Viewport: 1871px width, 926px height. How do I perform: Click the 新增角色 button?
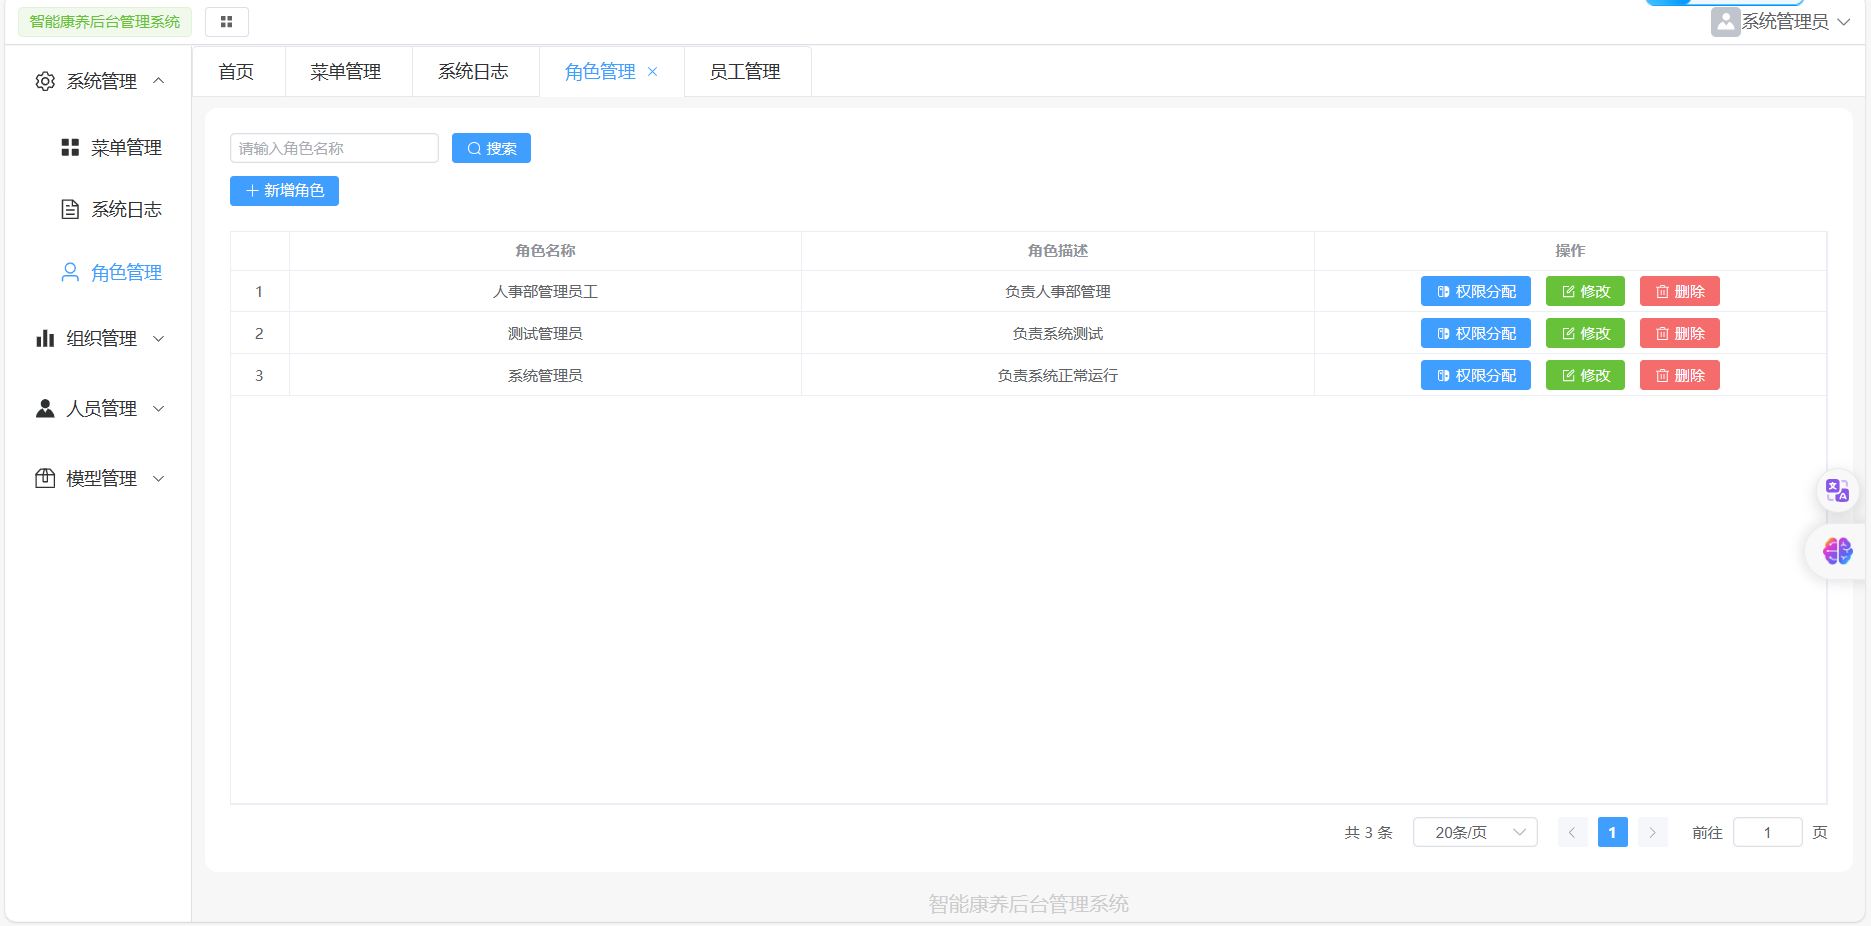tap(284, 191)
